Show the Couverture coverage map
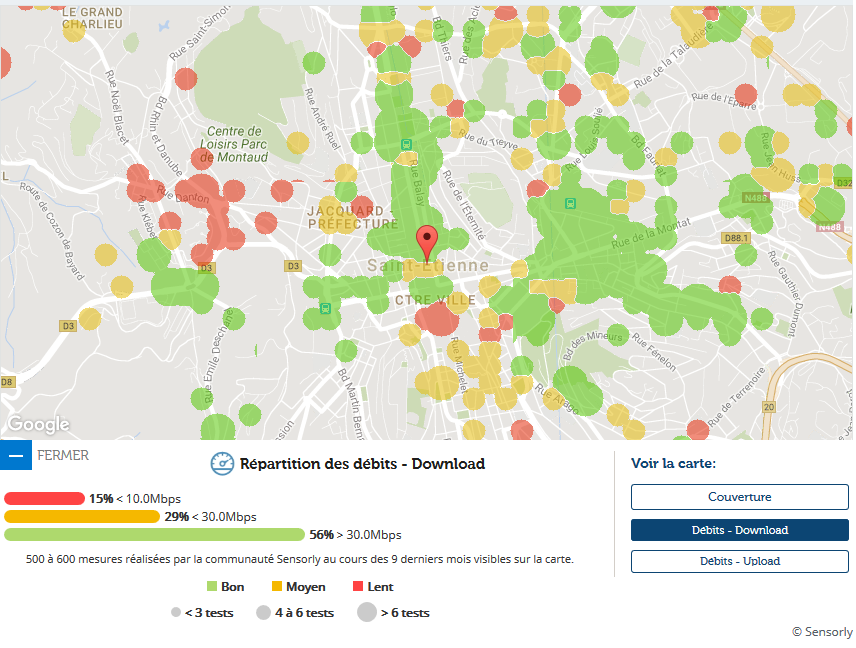The width and height of the screenshot is (856, 648). pos(739,497)
